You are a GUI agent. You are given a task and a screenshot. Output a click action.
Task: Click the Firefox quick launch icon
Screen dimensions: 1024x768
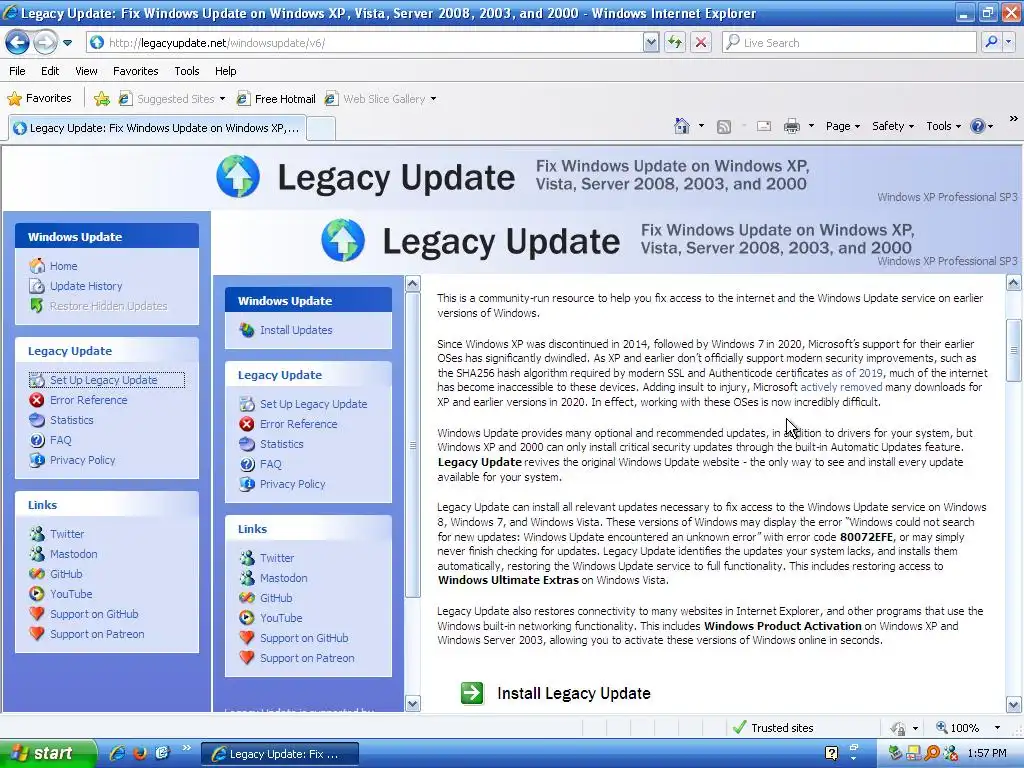click(x=140, y=754)
